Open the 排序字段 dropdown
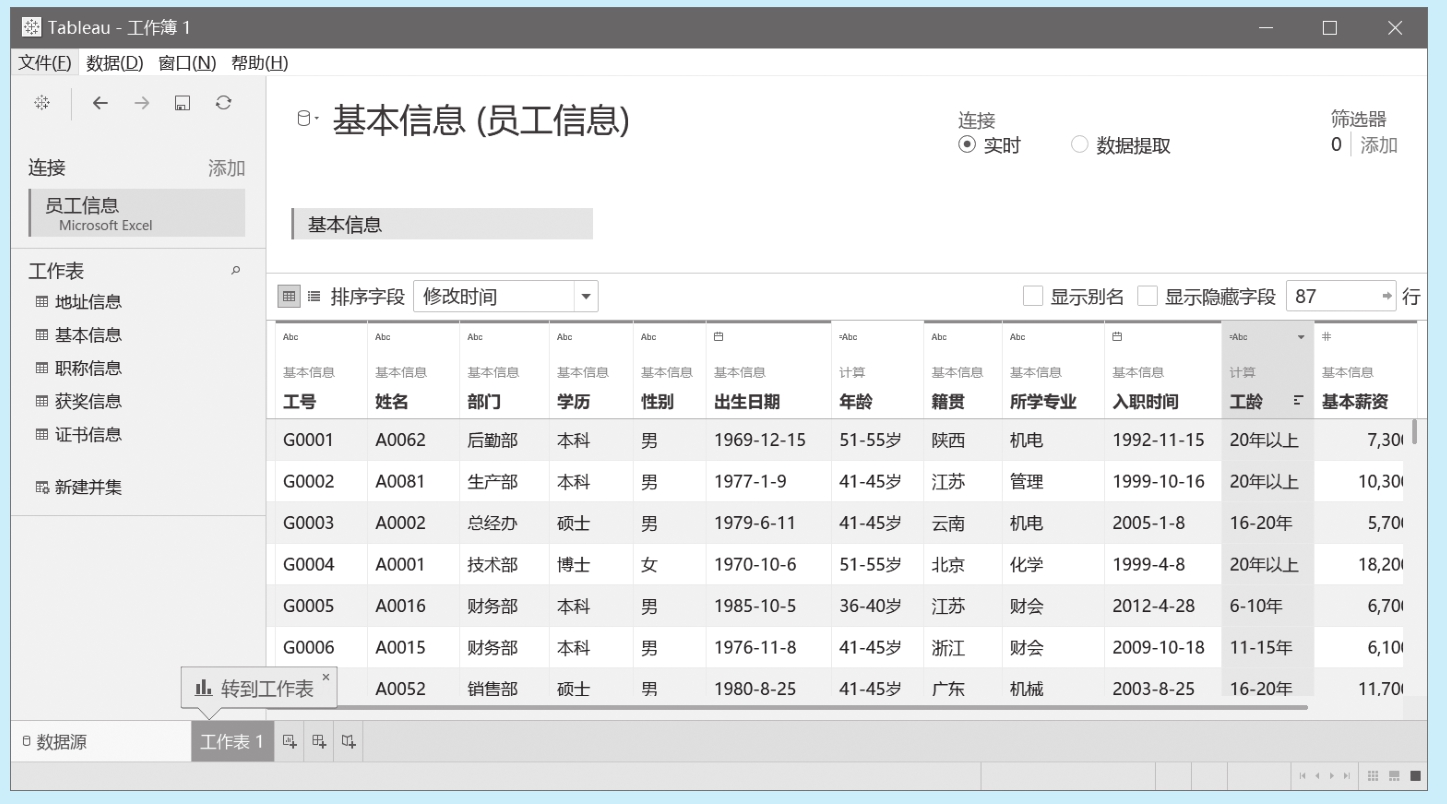The height and width of the screenshot is (804, 1447). [x=585, y=296]
